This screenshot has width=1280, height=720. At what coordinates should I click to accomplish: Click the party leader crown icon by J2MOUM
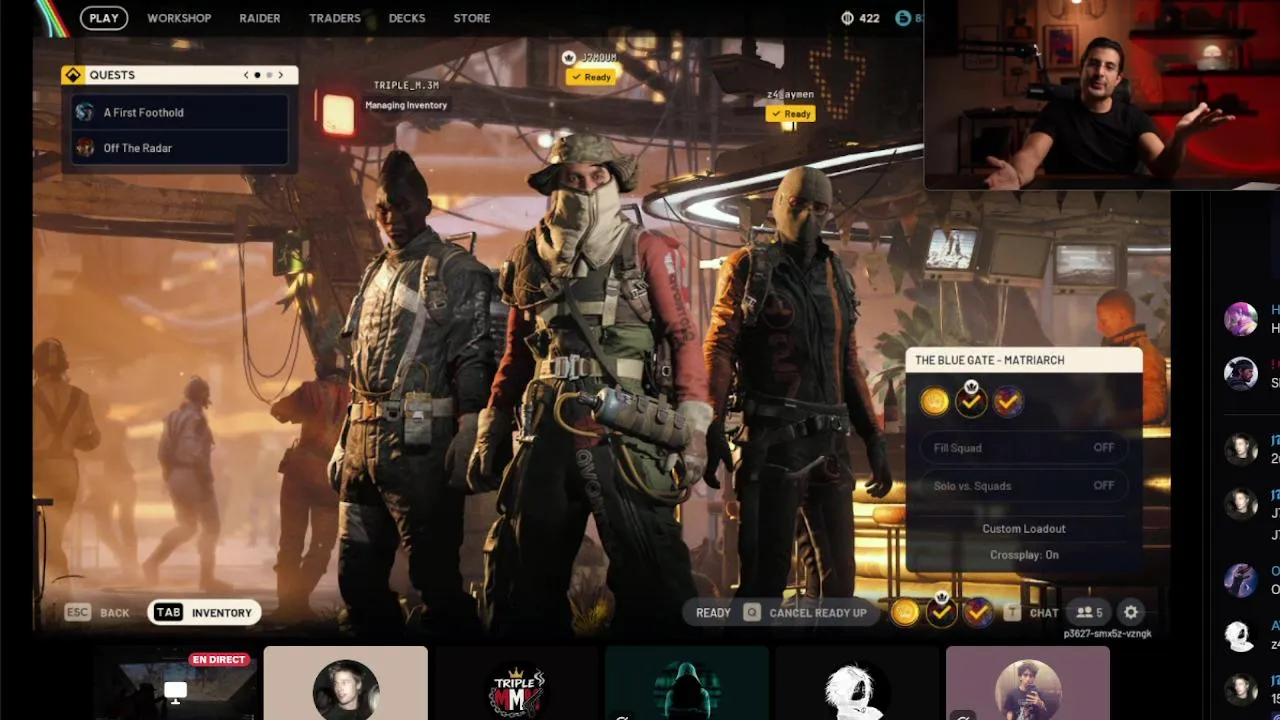point(569,58)
